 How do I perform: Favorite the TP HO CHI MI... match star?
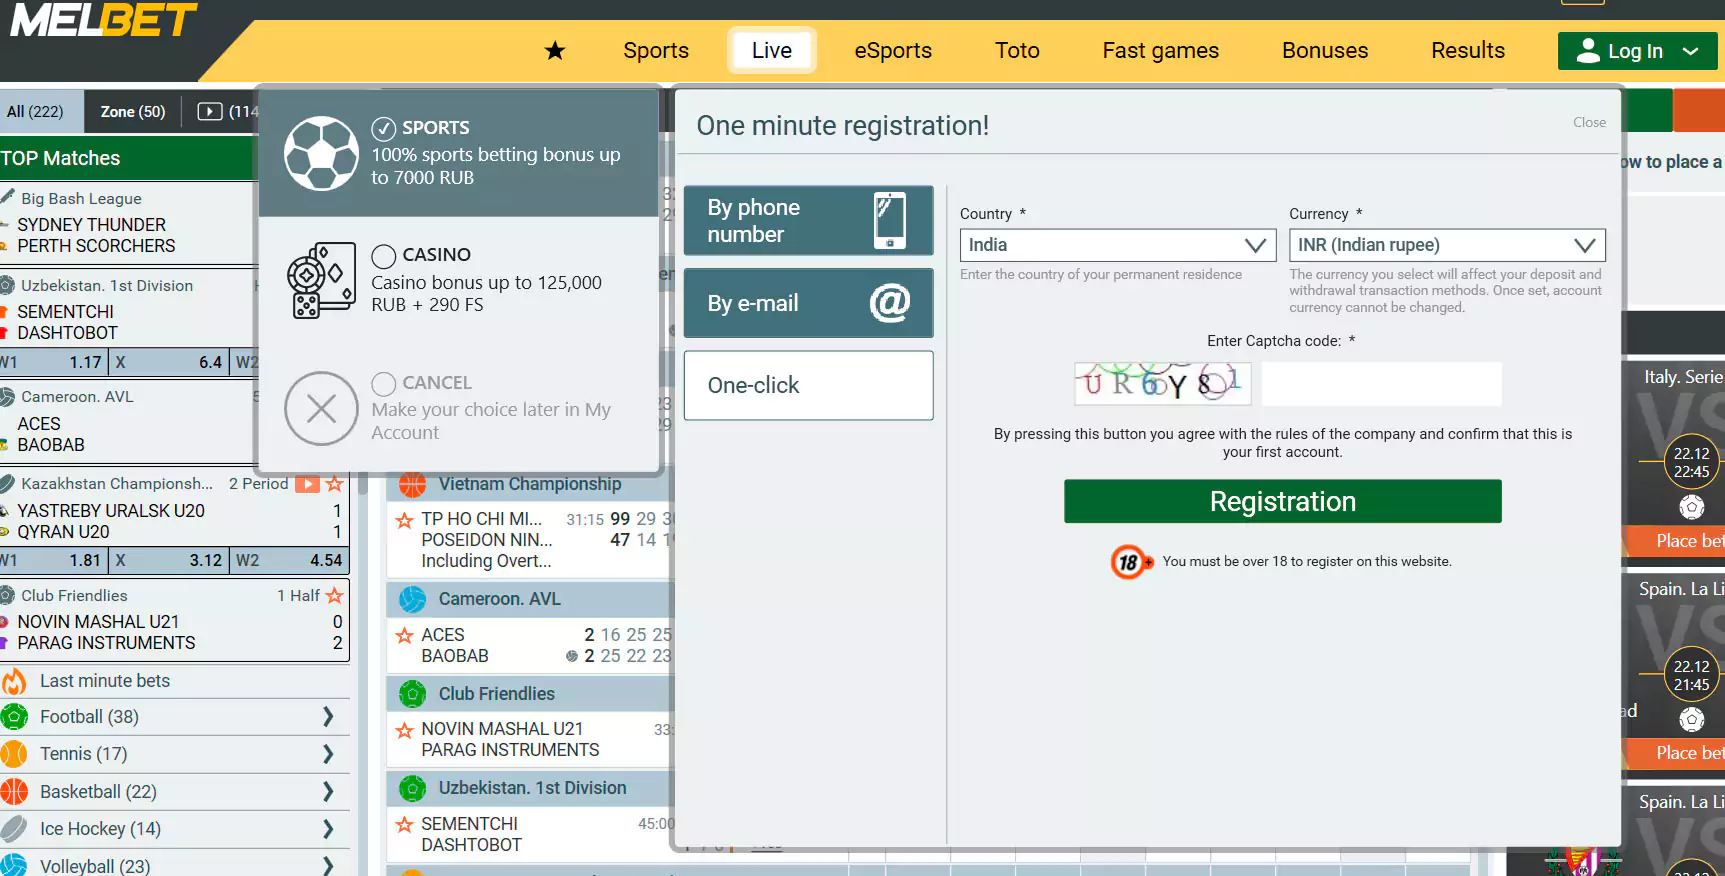405,520
